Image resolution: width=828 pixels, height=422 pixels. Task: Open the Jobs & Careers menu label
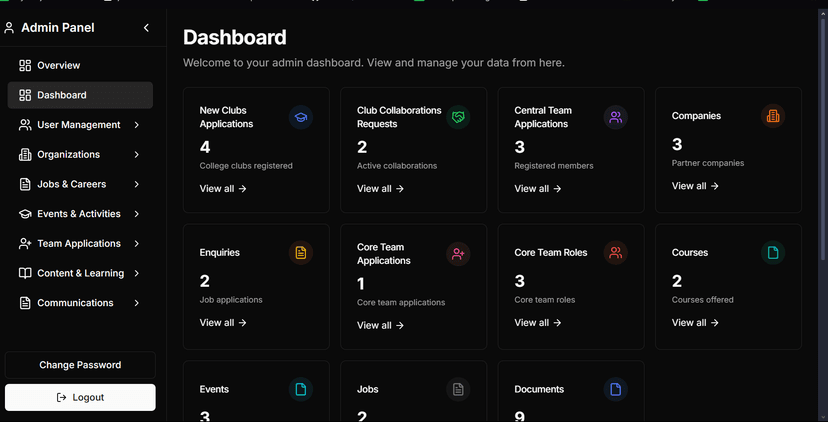tap(72, 184)
